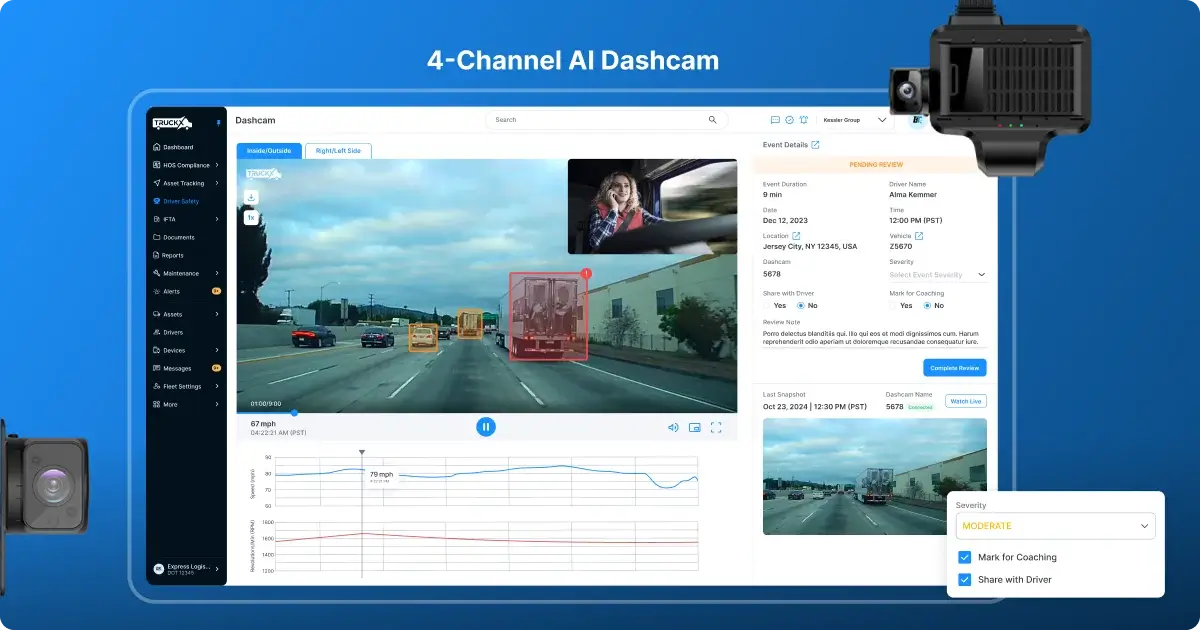Screen dimensions: 1200x630
Task: Open the alerts bell icon in the header
Action: point(803,120)
